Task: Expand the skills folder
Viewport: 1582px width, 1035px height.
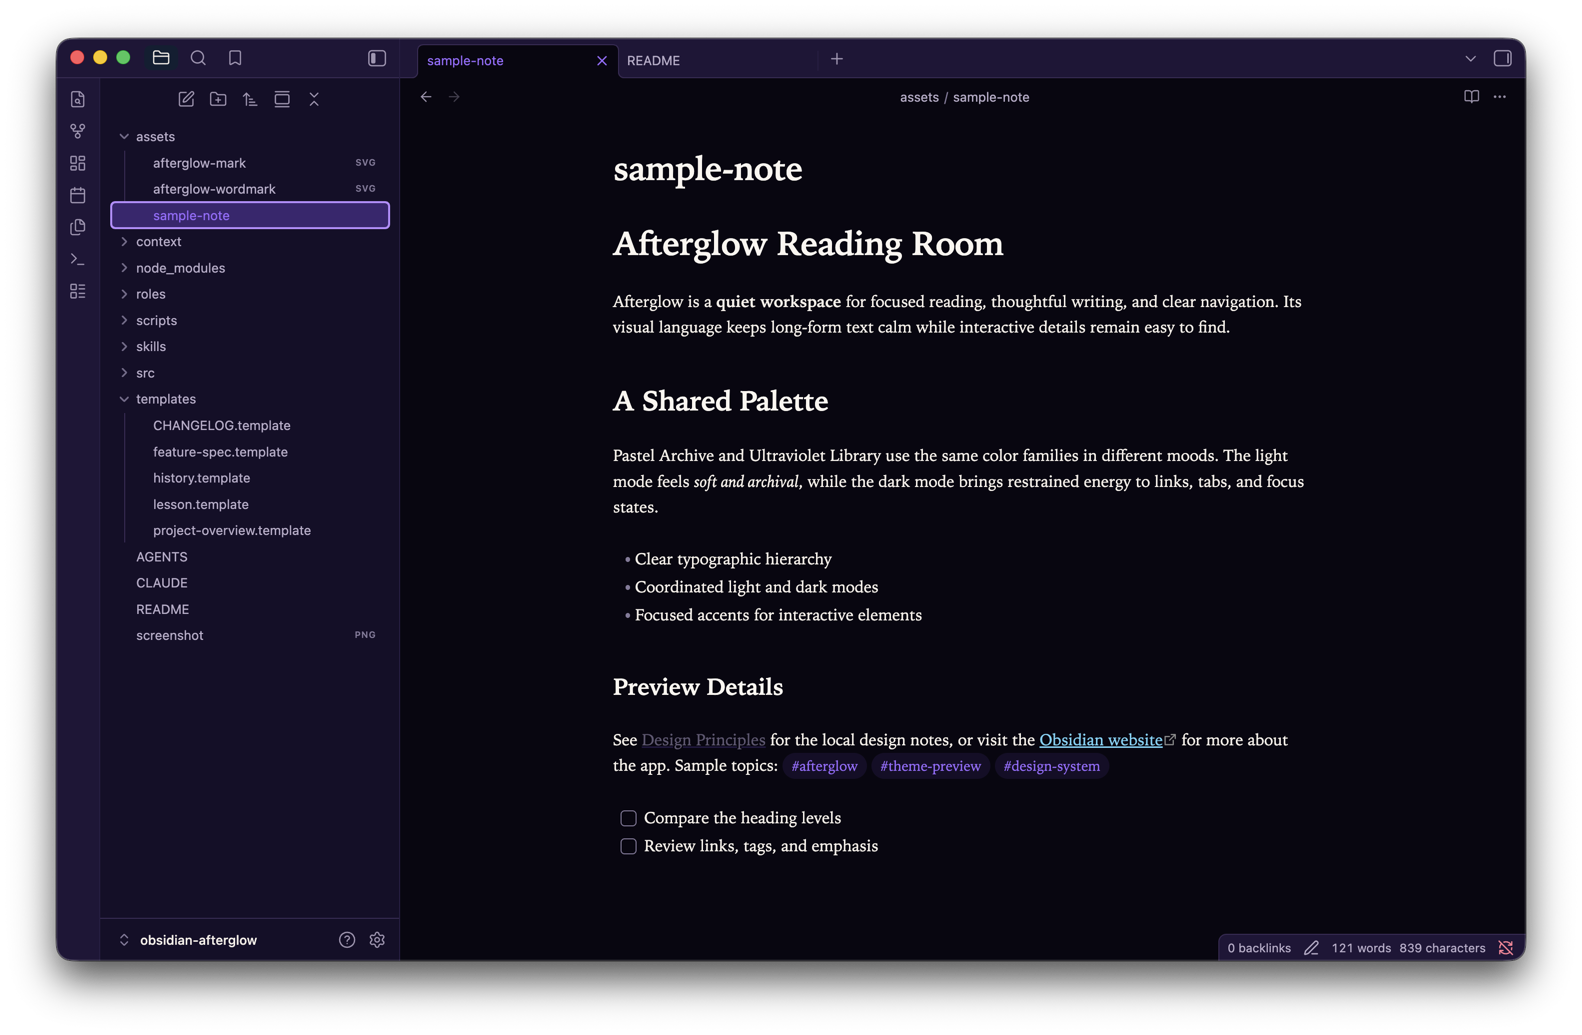Action: (x=250, y=346)
